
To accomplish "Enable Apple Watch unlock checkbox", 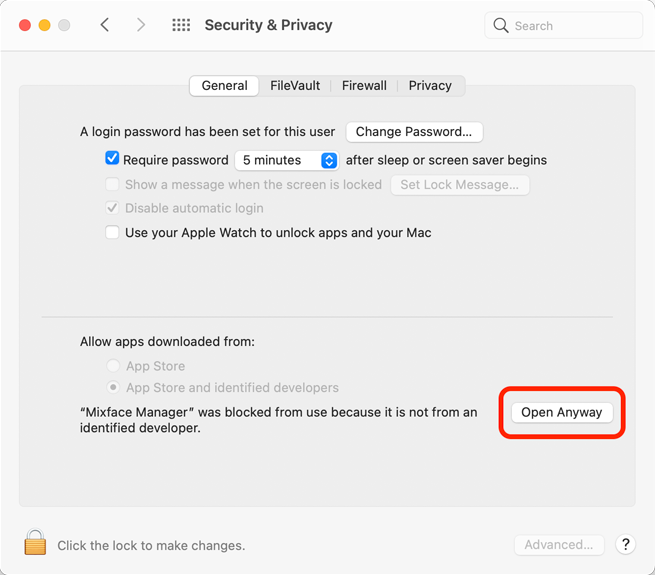I will [113, 232].
